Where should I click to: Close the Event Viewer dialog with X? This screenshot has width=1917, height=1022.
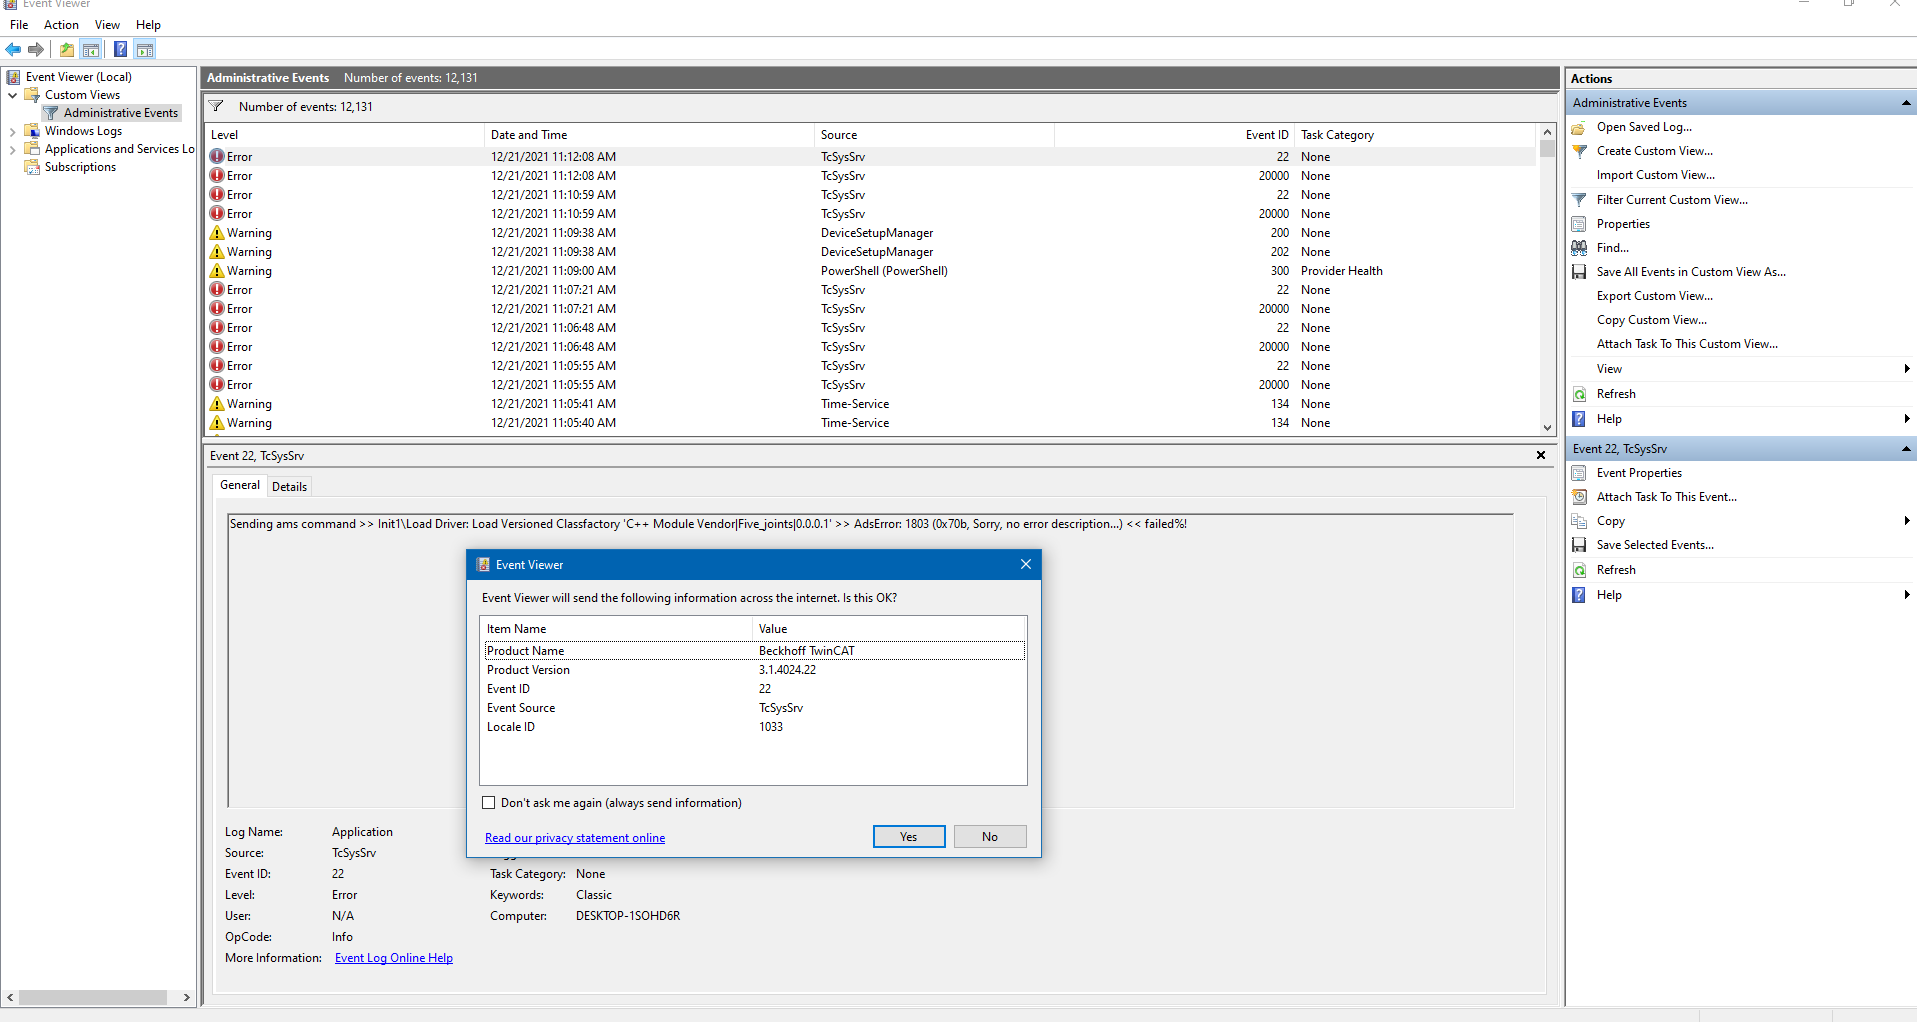pos(1025,565)
